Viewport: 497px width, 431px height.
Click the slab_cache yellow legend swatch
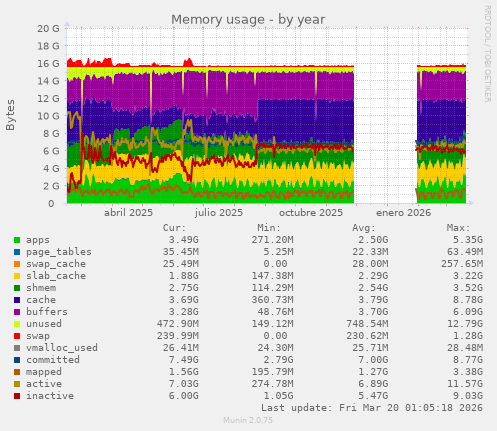coord(17,276)
